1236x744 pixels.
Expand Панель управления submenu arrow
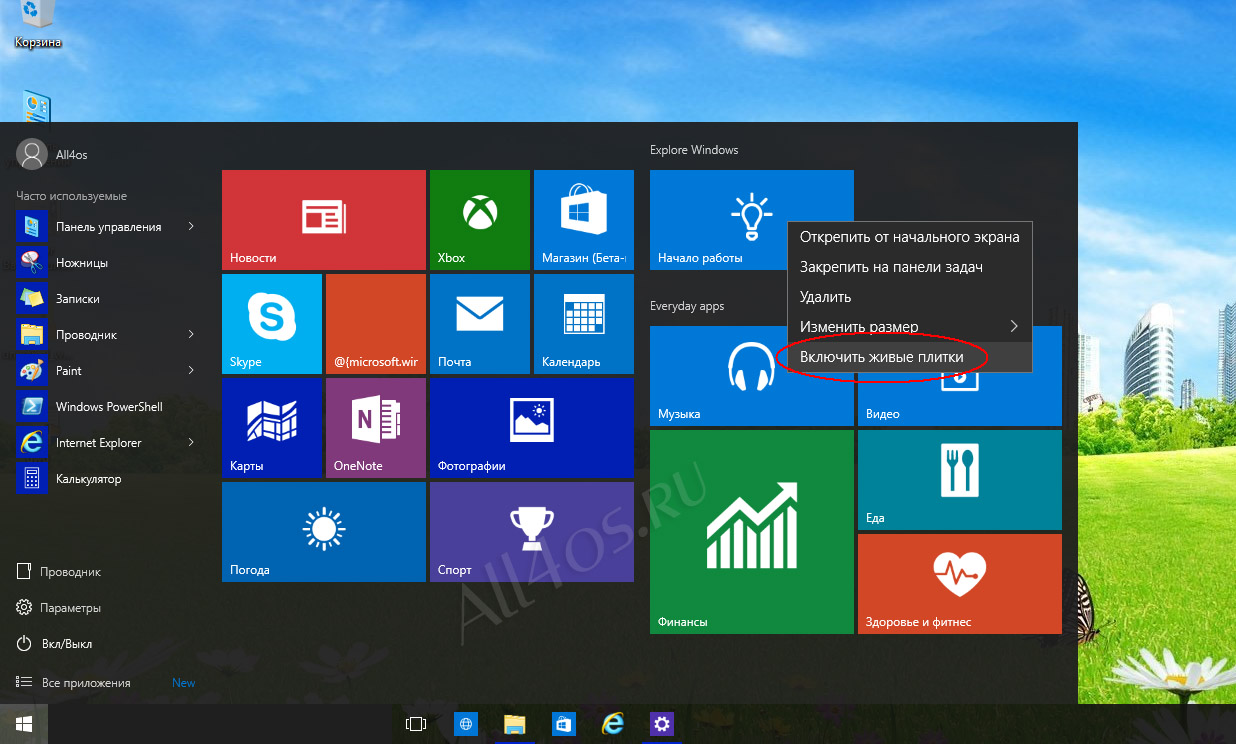pos(190,227)
